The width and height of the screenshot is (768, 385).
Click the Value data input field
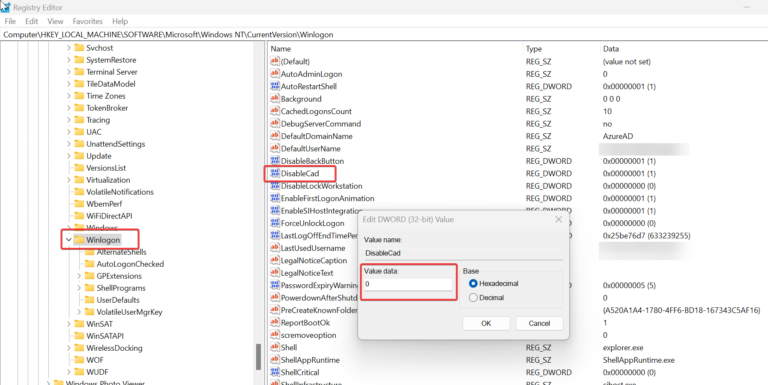pos(408,284)
